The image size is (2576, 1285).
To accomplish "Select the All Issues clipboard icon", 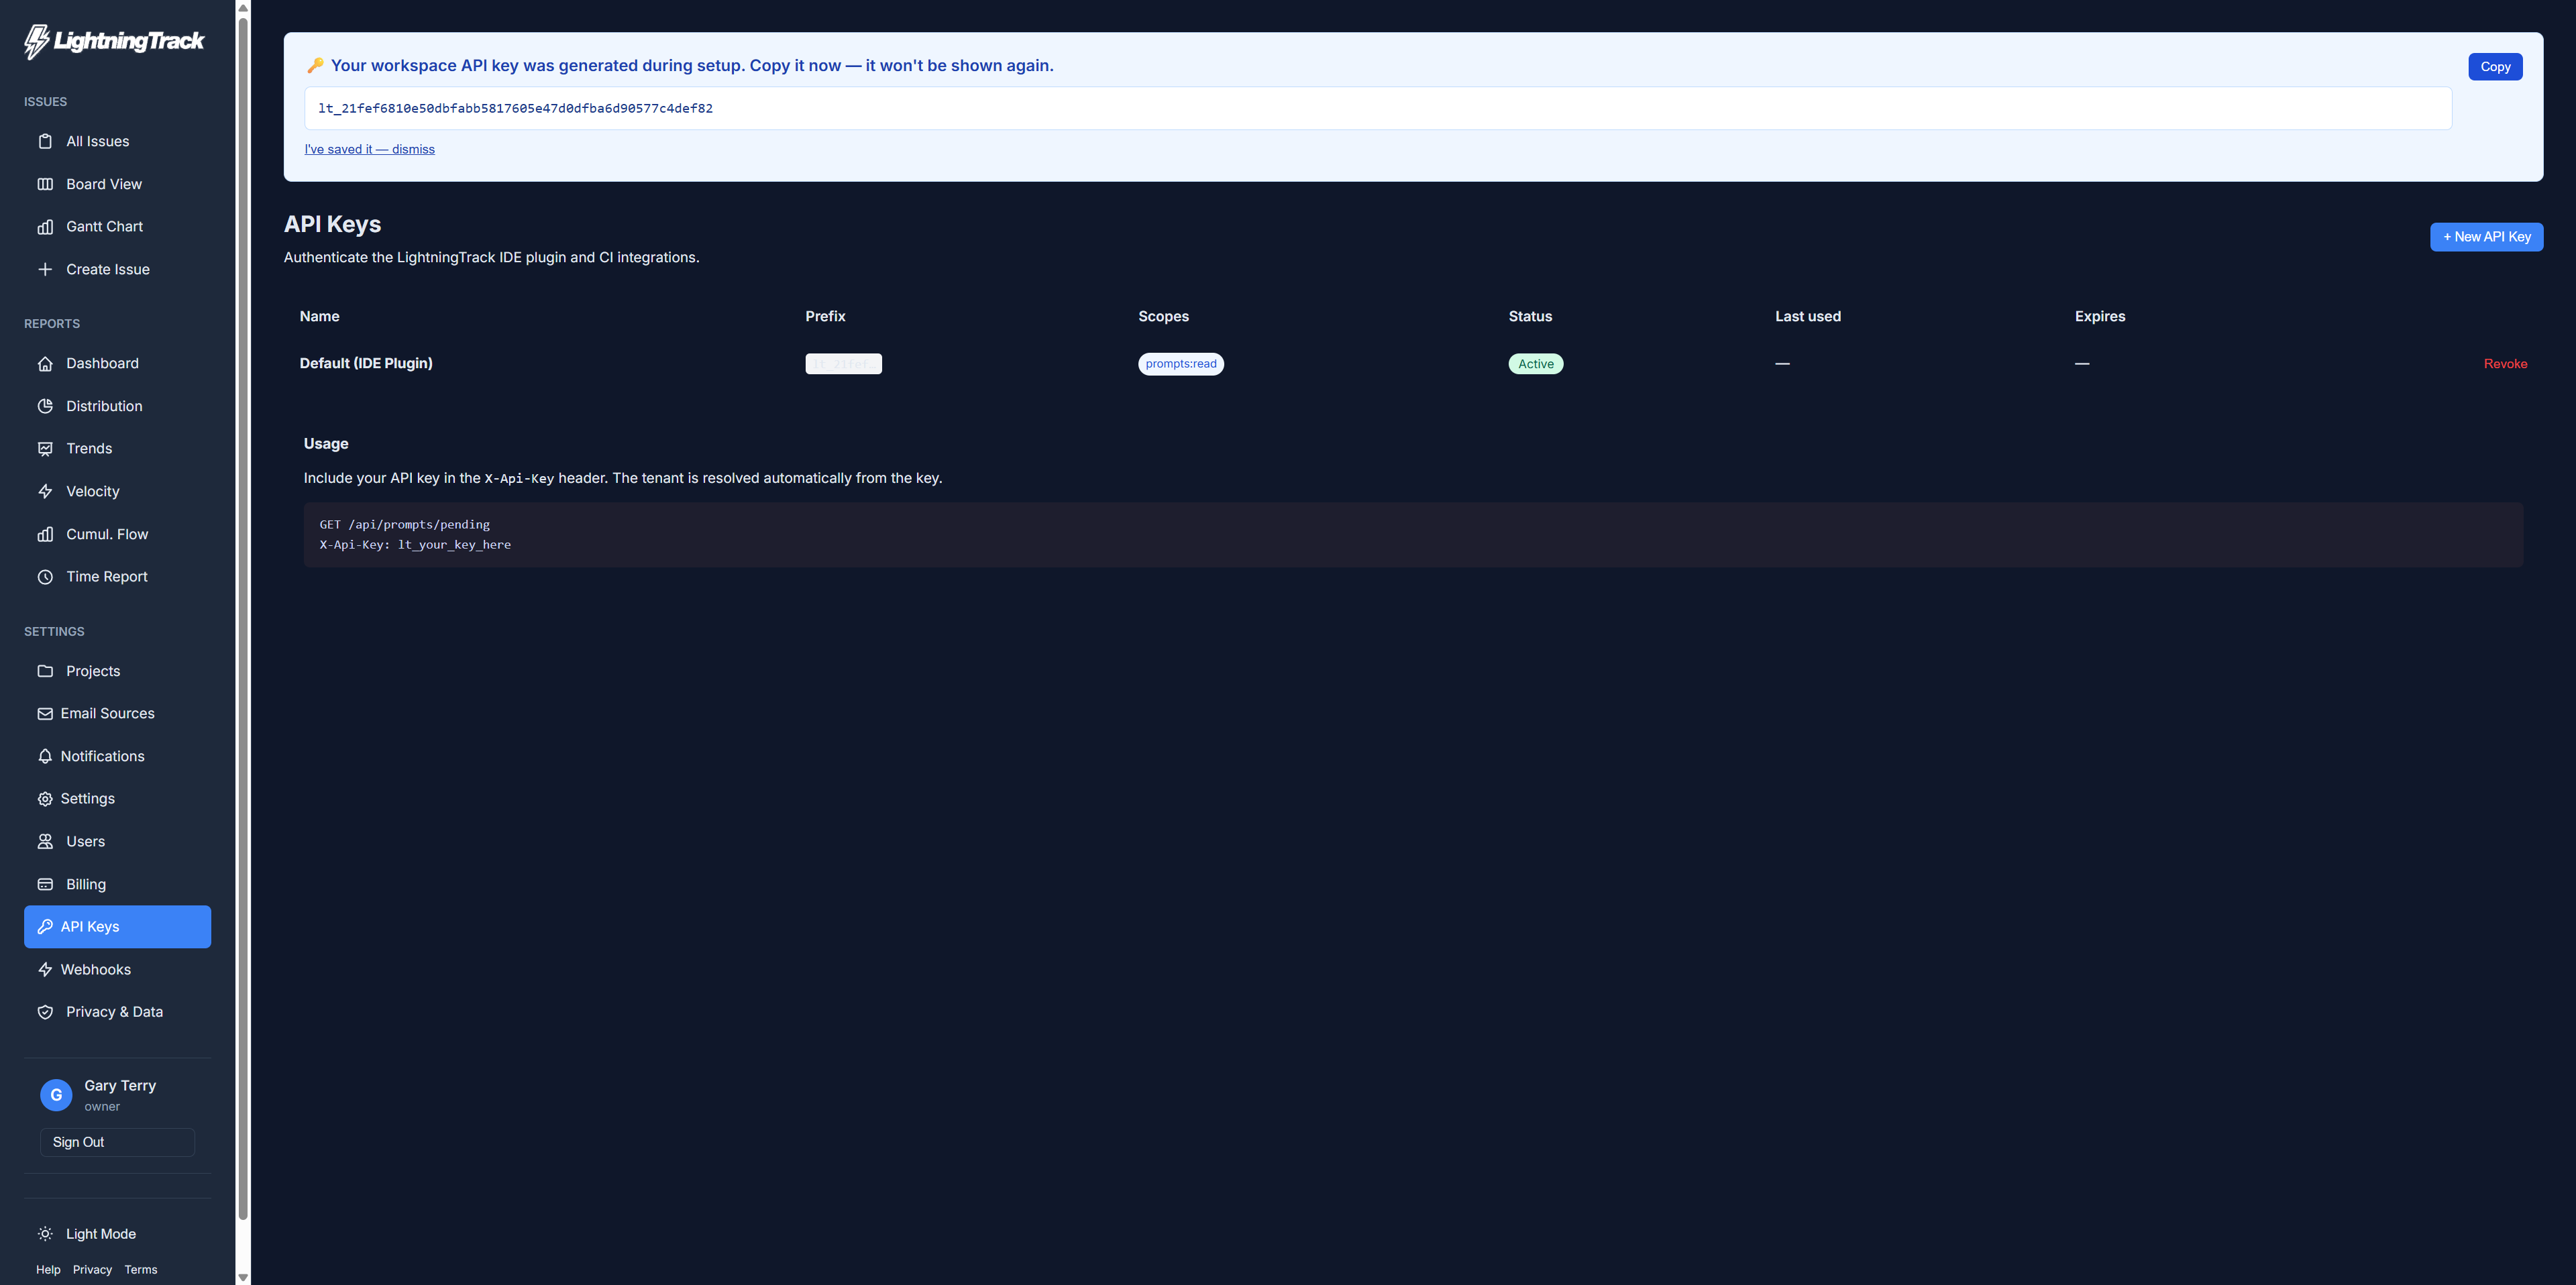I will point(45,141).
